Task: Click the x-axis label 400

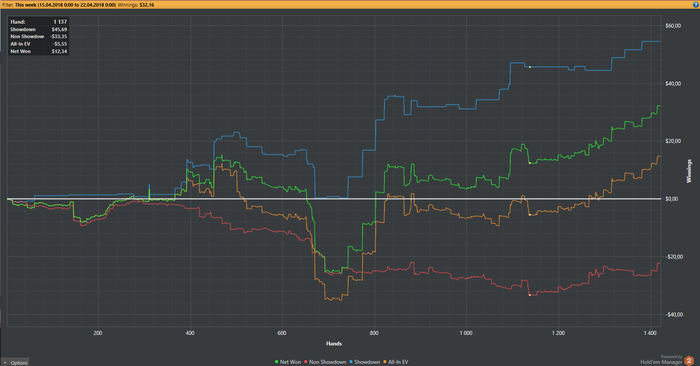Action: pyautogui.click(x=190, y=333)
